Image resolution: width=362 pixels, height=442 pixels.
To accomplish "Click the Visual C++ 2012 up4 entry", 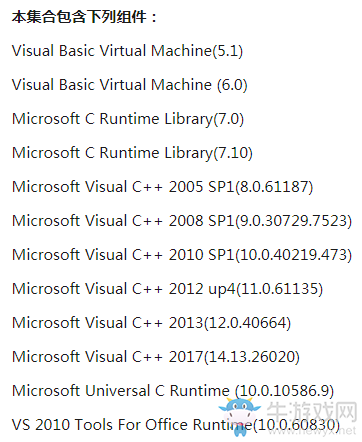I will [x=167, y=289].
